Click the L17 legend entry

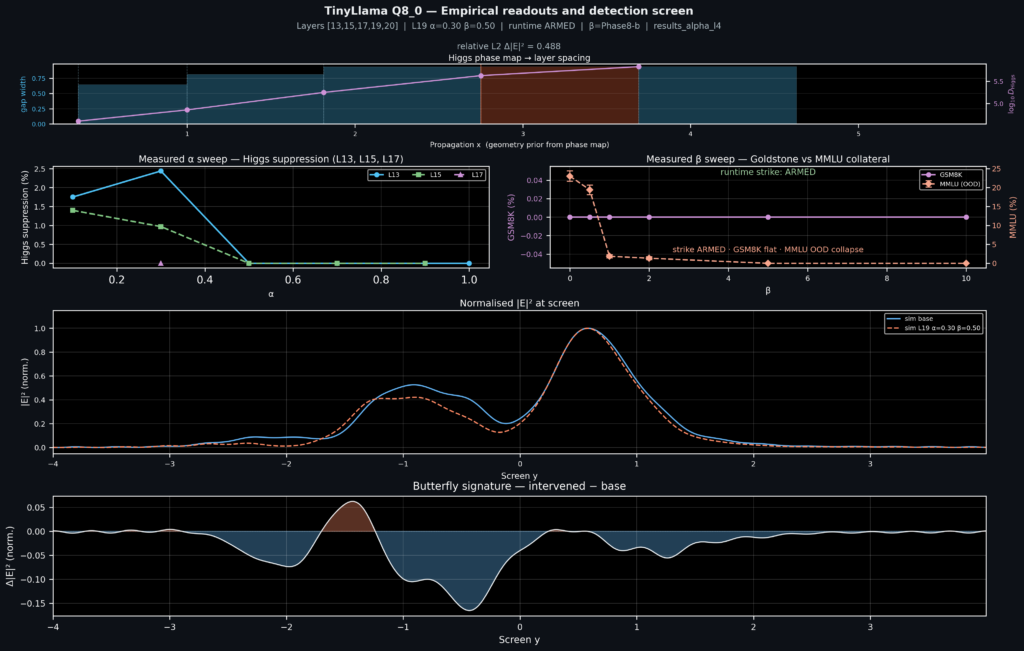468,175
